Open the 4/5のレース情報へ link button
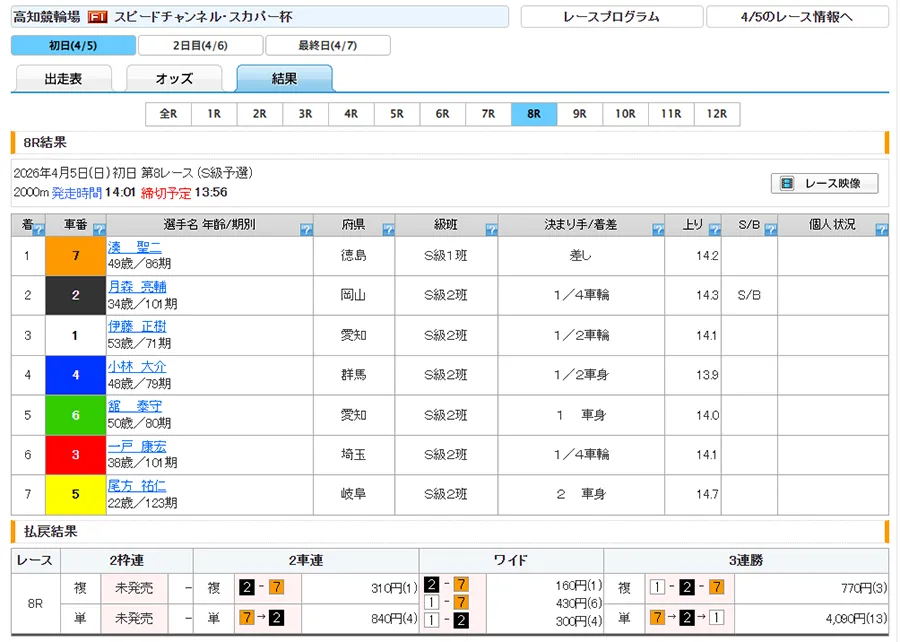This screenshot has width=900, height=642. pyautogui.click(x=797, y=17)
